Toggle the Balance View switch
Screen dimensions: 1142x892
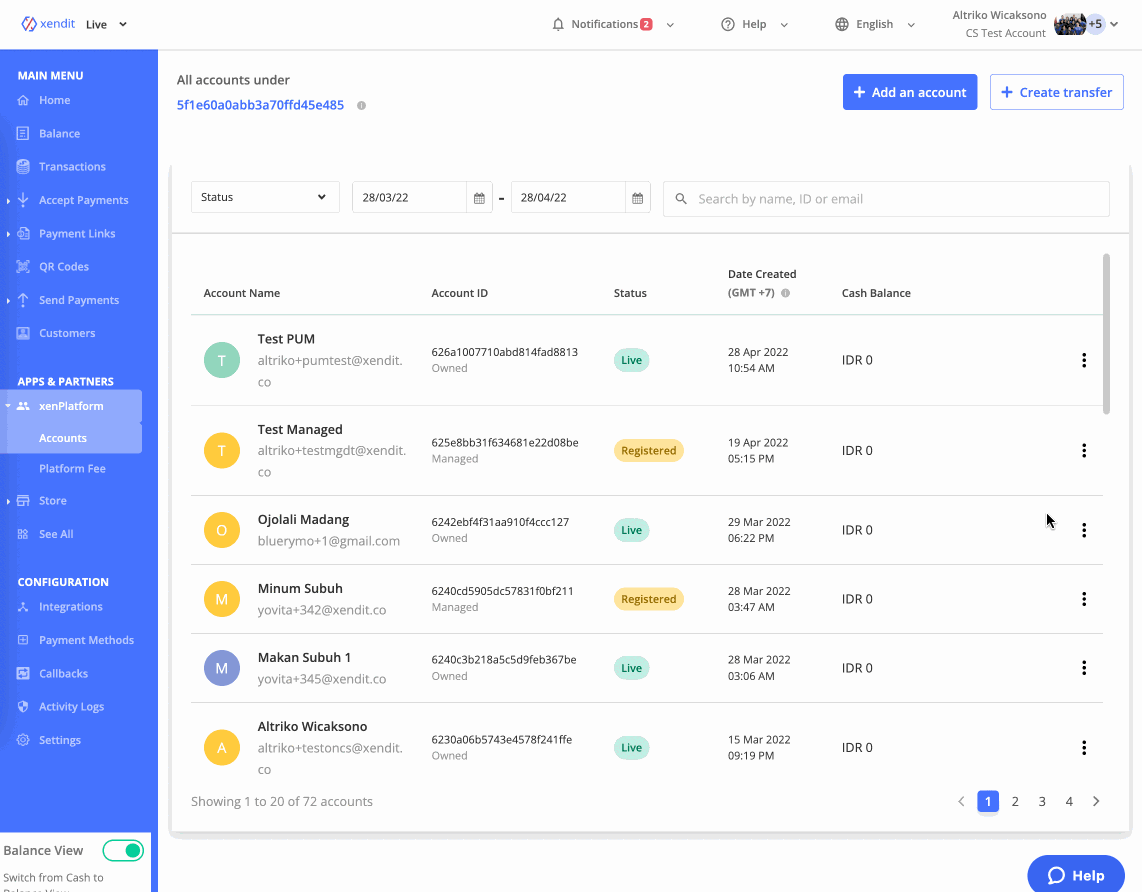pyautogui.click(x=123, y=850)
